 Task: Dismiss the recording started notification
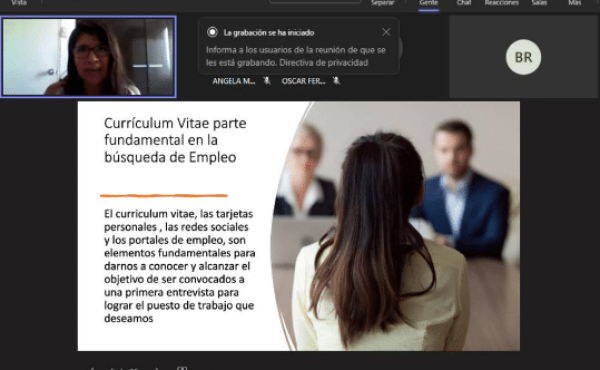tap(386, 32)
